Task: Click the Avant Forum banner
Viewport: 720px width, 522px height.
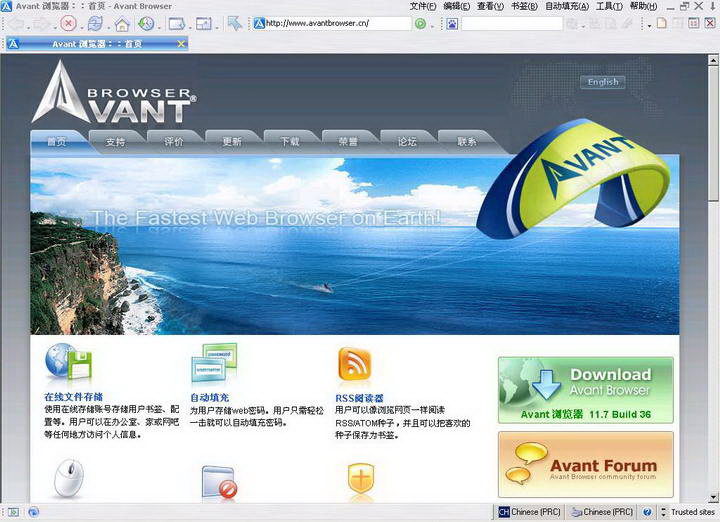Action: [x=586, y=464]
